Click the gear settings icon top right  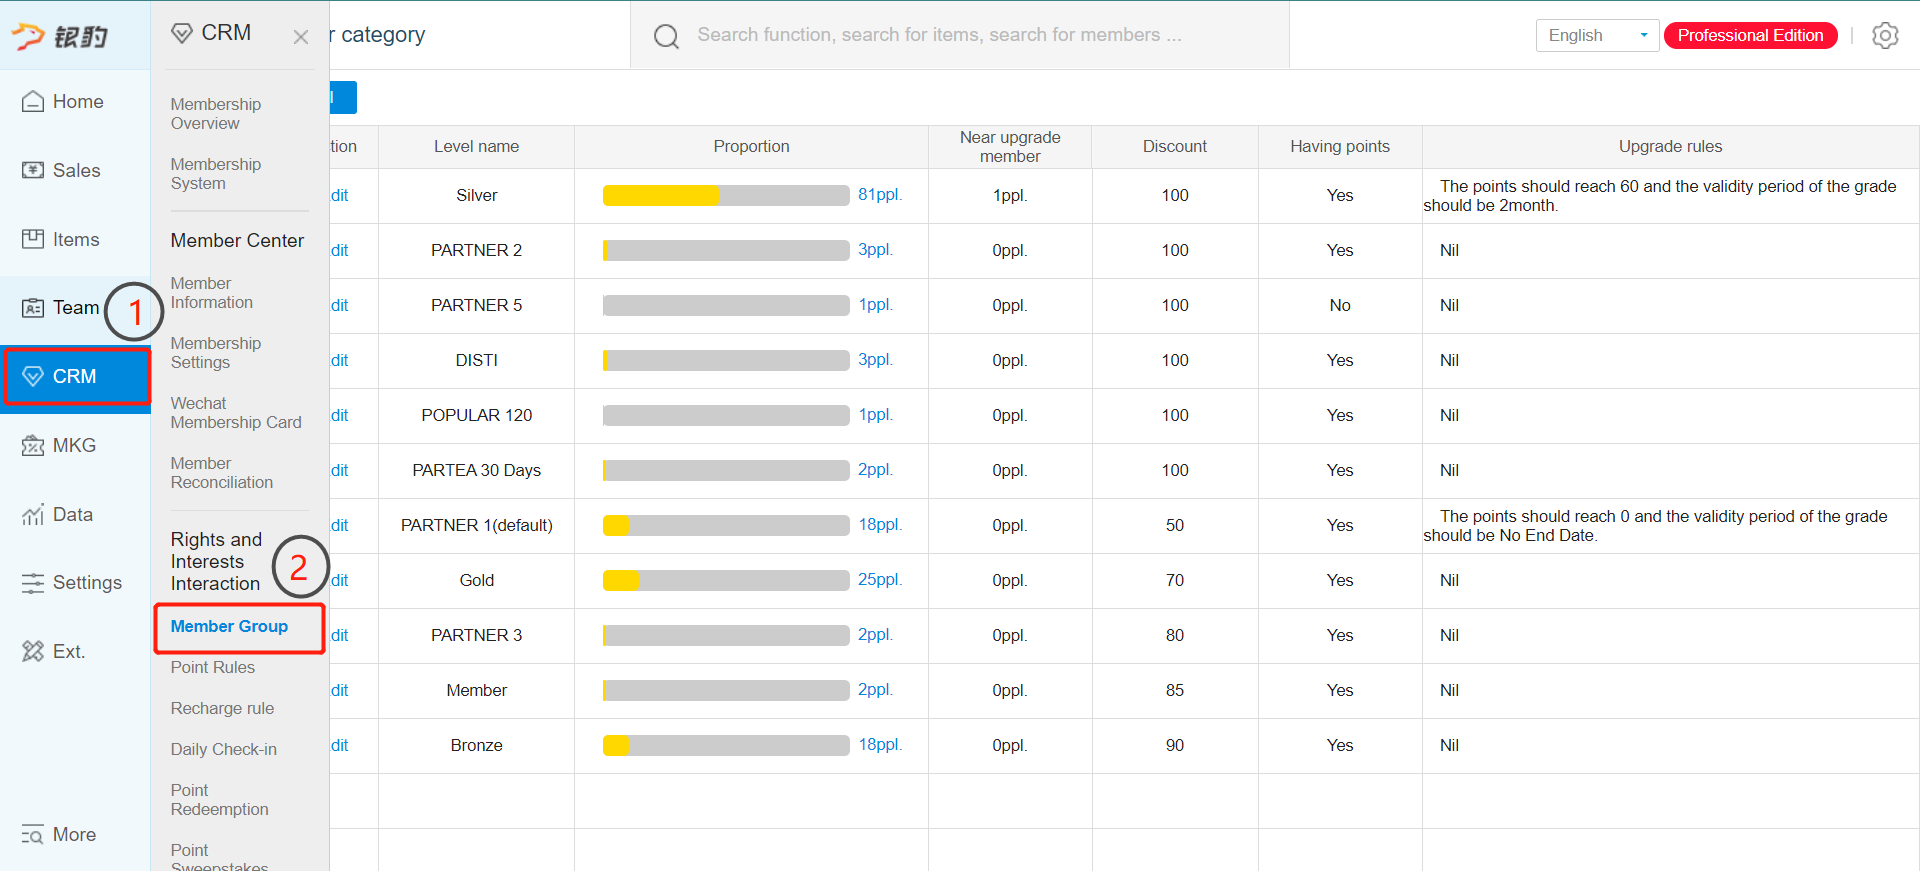tap(1884, 35)
